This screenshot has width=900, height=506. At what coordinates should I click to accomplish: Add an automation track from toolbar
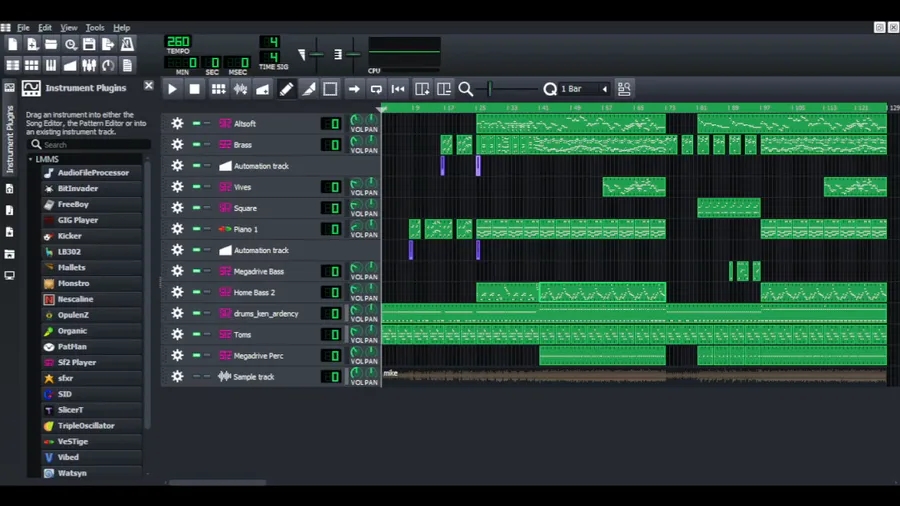[262, 89]
